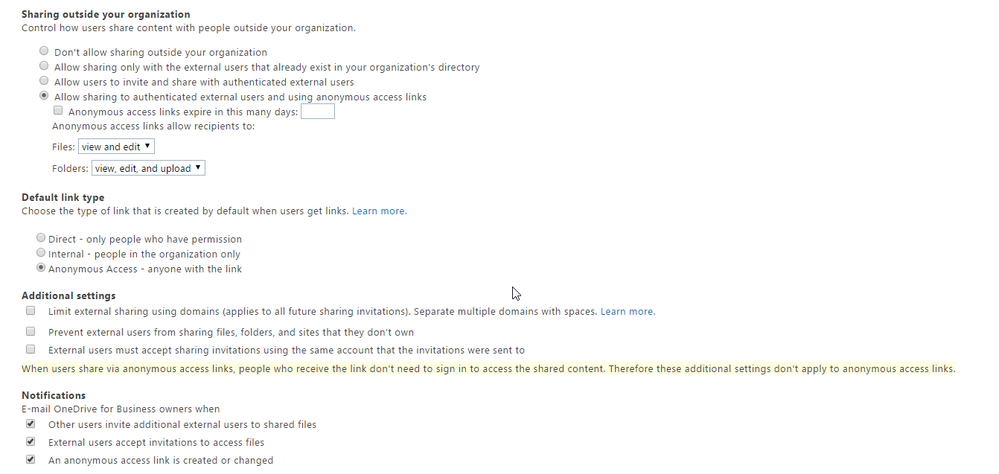
Task: Select "Don't allow sharing outside your organization"
Action: coord(43,51)
